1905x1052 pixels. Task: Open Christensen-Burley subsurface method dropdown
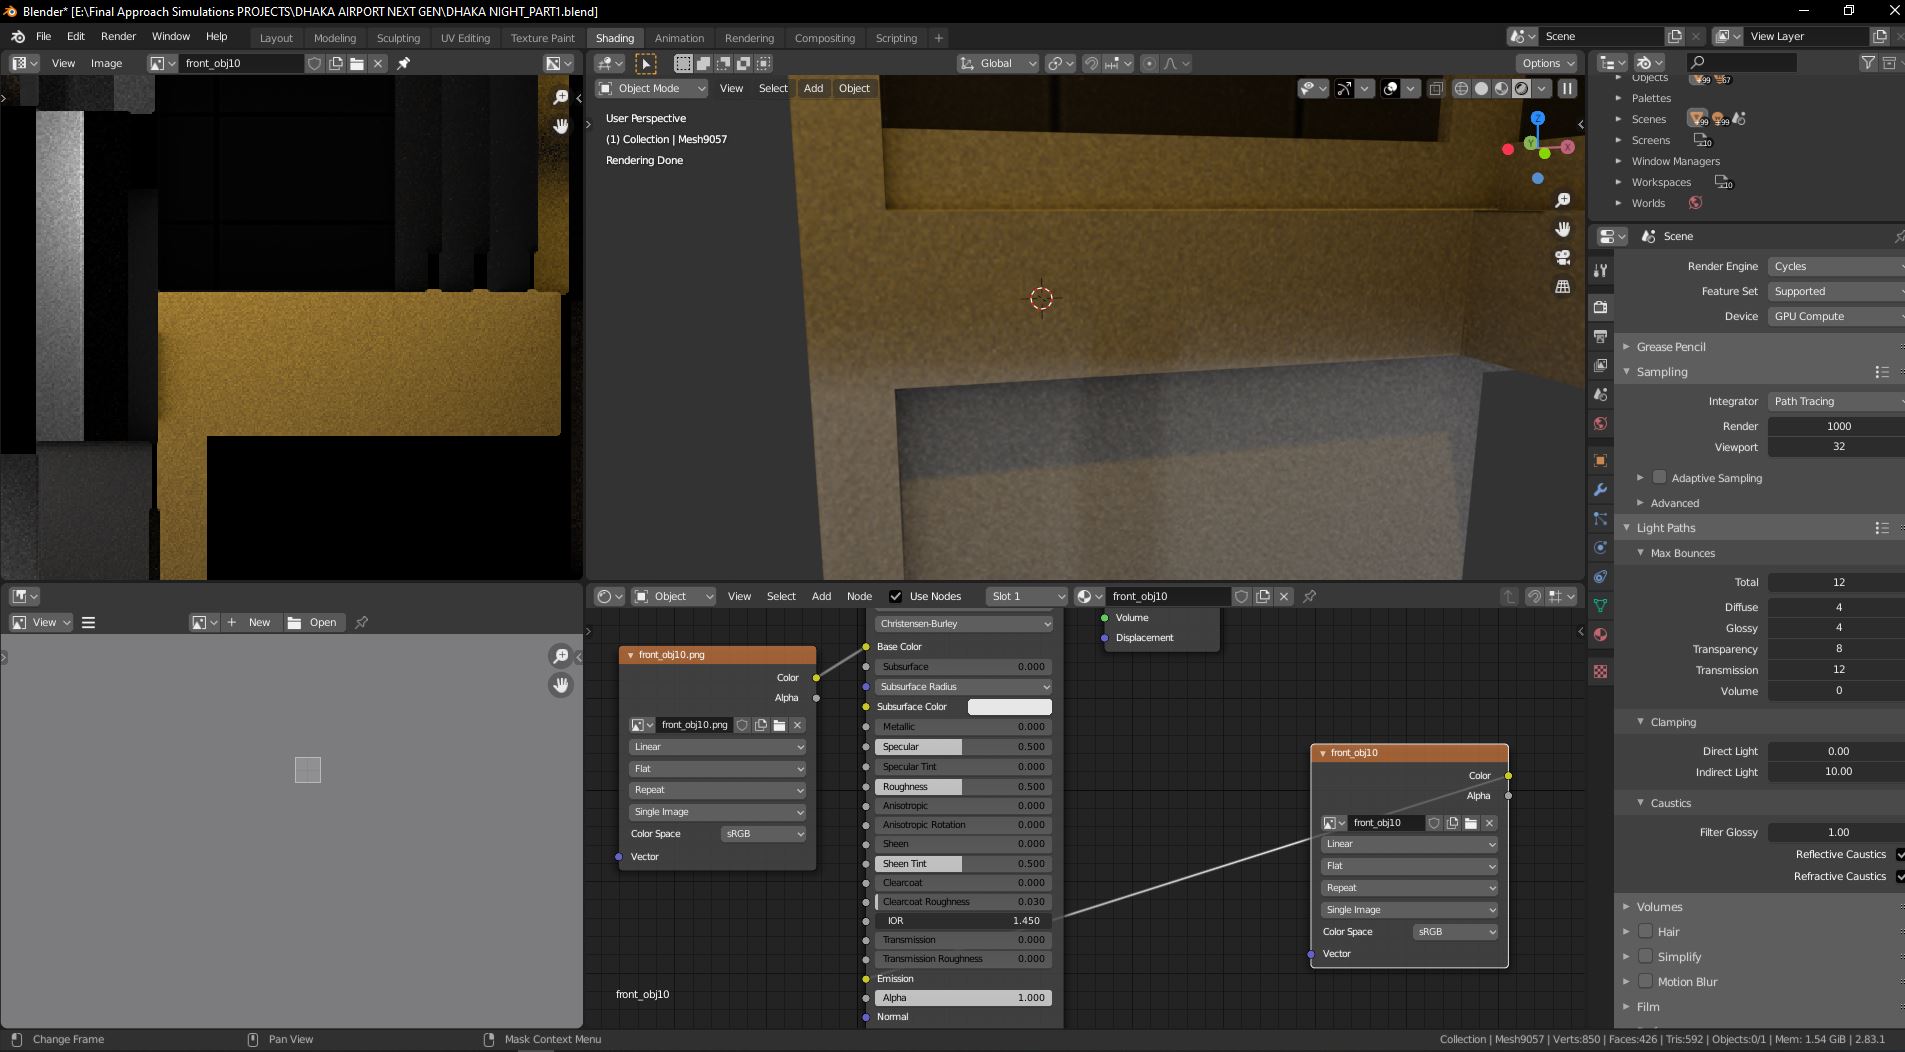pos(964,623)
